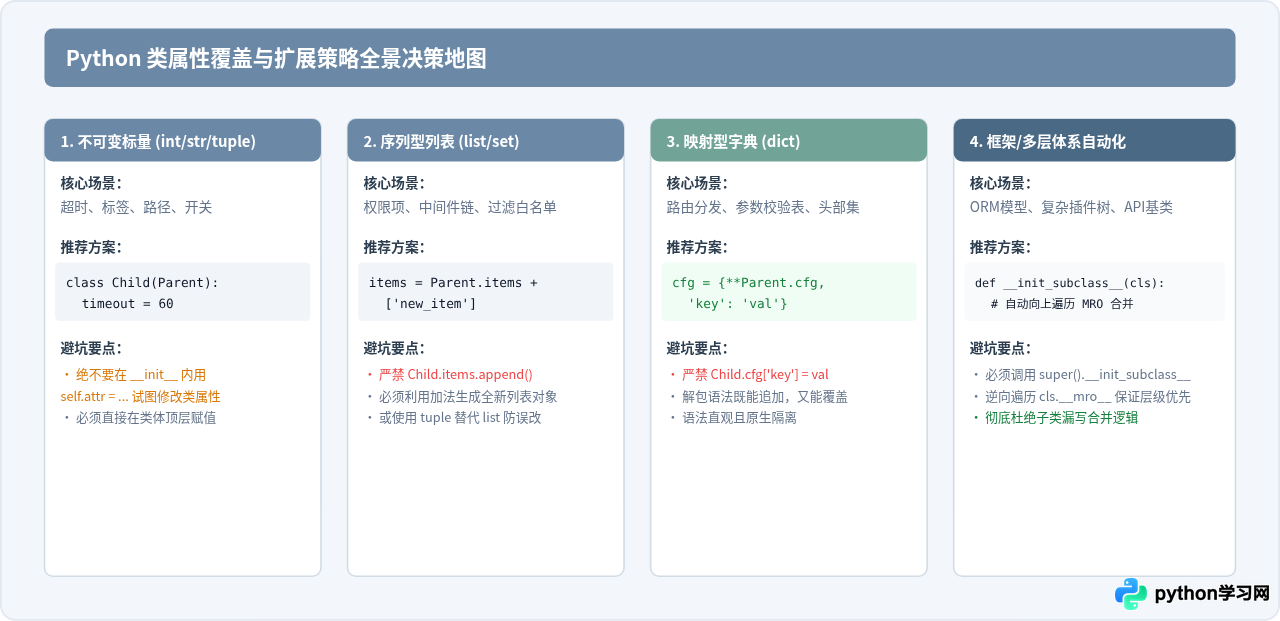Click the text '超时、标签、路径、开关'
The width and height of the screenshot is (1280, 621).
tap(136, 207)
